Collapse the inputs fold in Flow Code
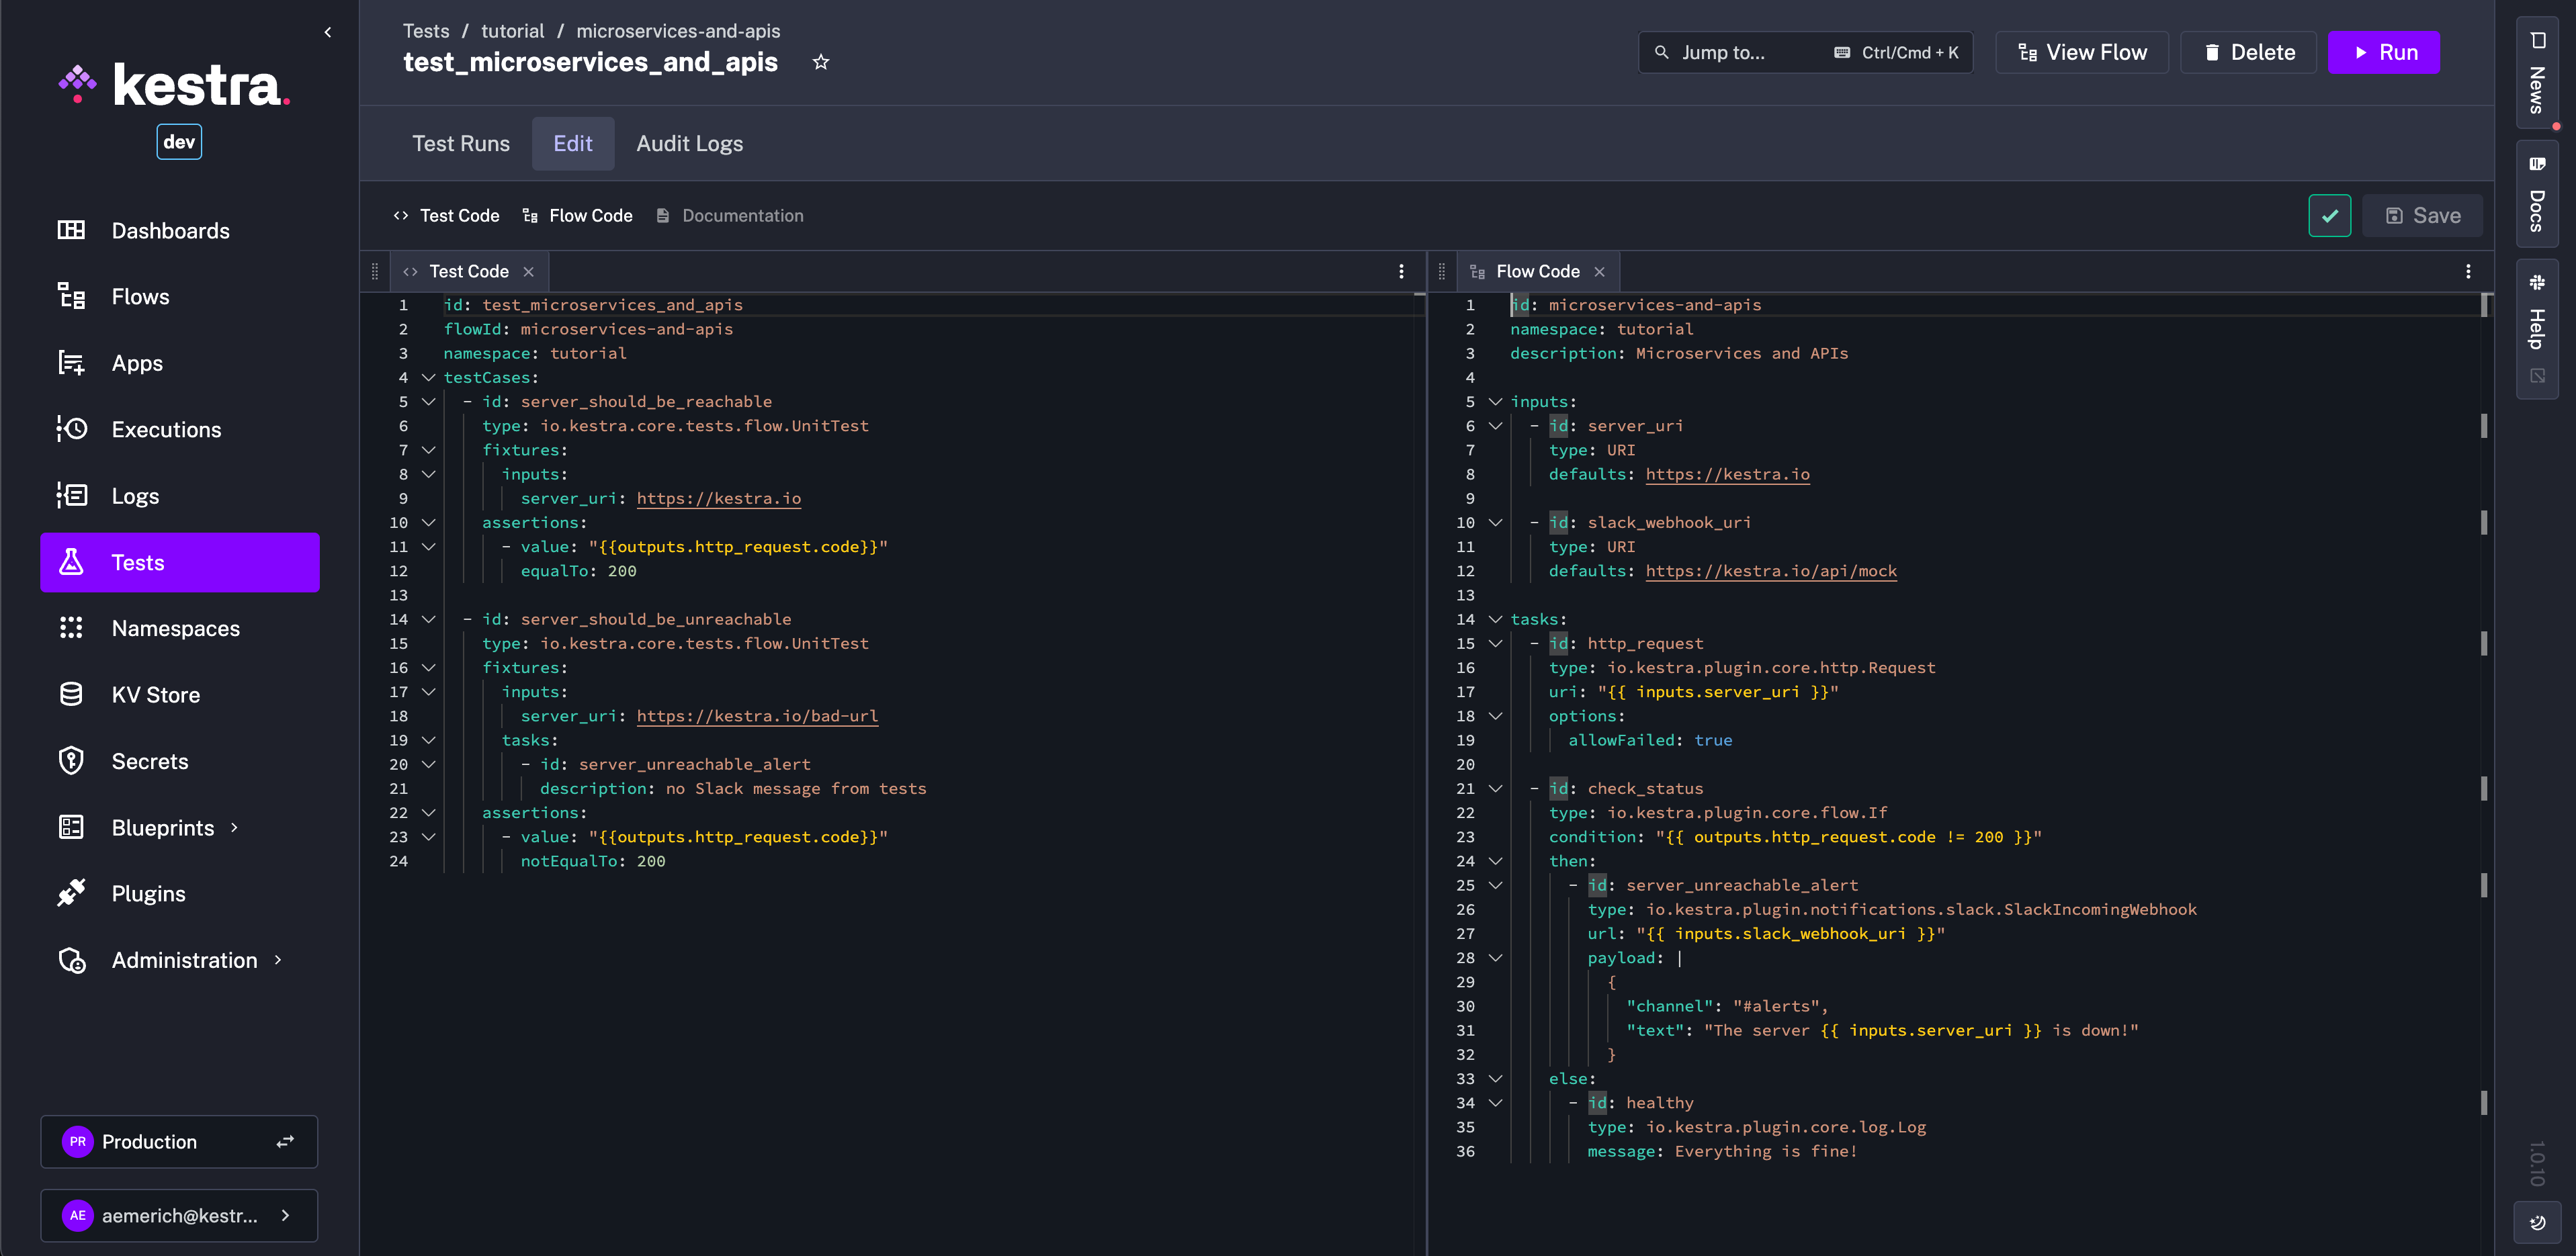Screen dimensions: 2576x1256 pos(1495,401)
